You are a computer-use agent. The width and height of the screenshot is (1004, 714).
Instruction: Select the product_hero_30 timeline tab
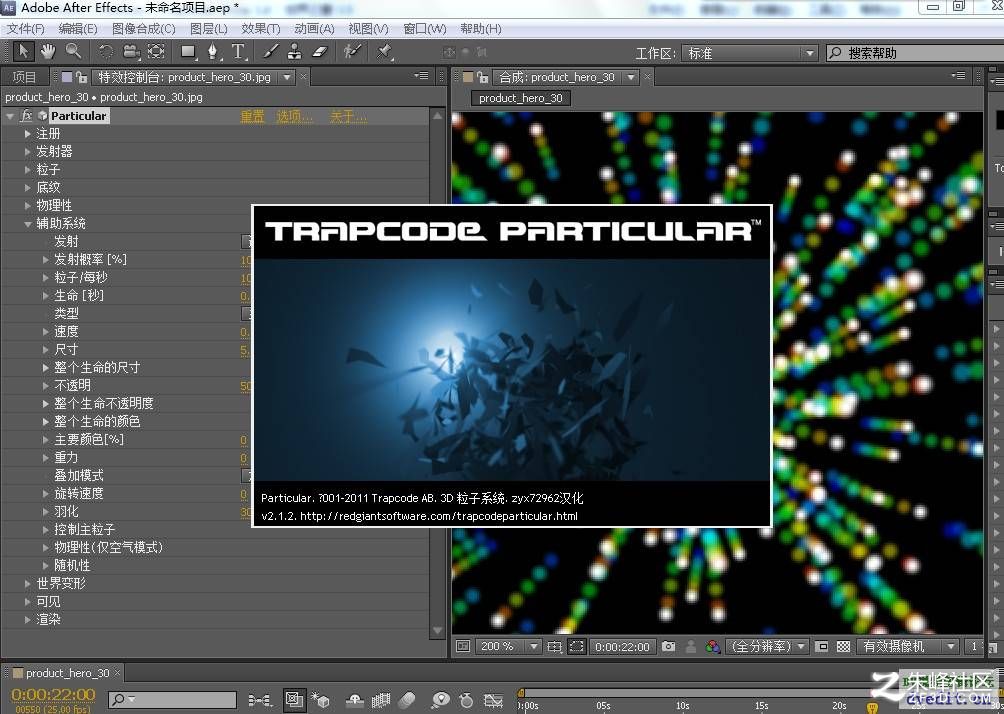point(67,673)
